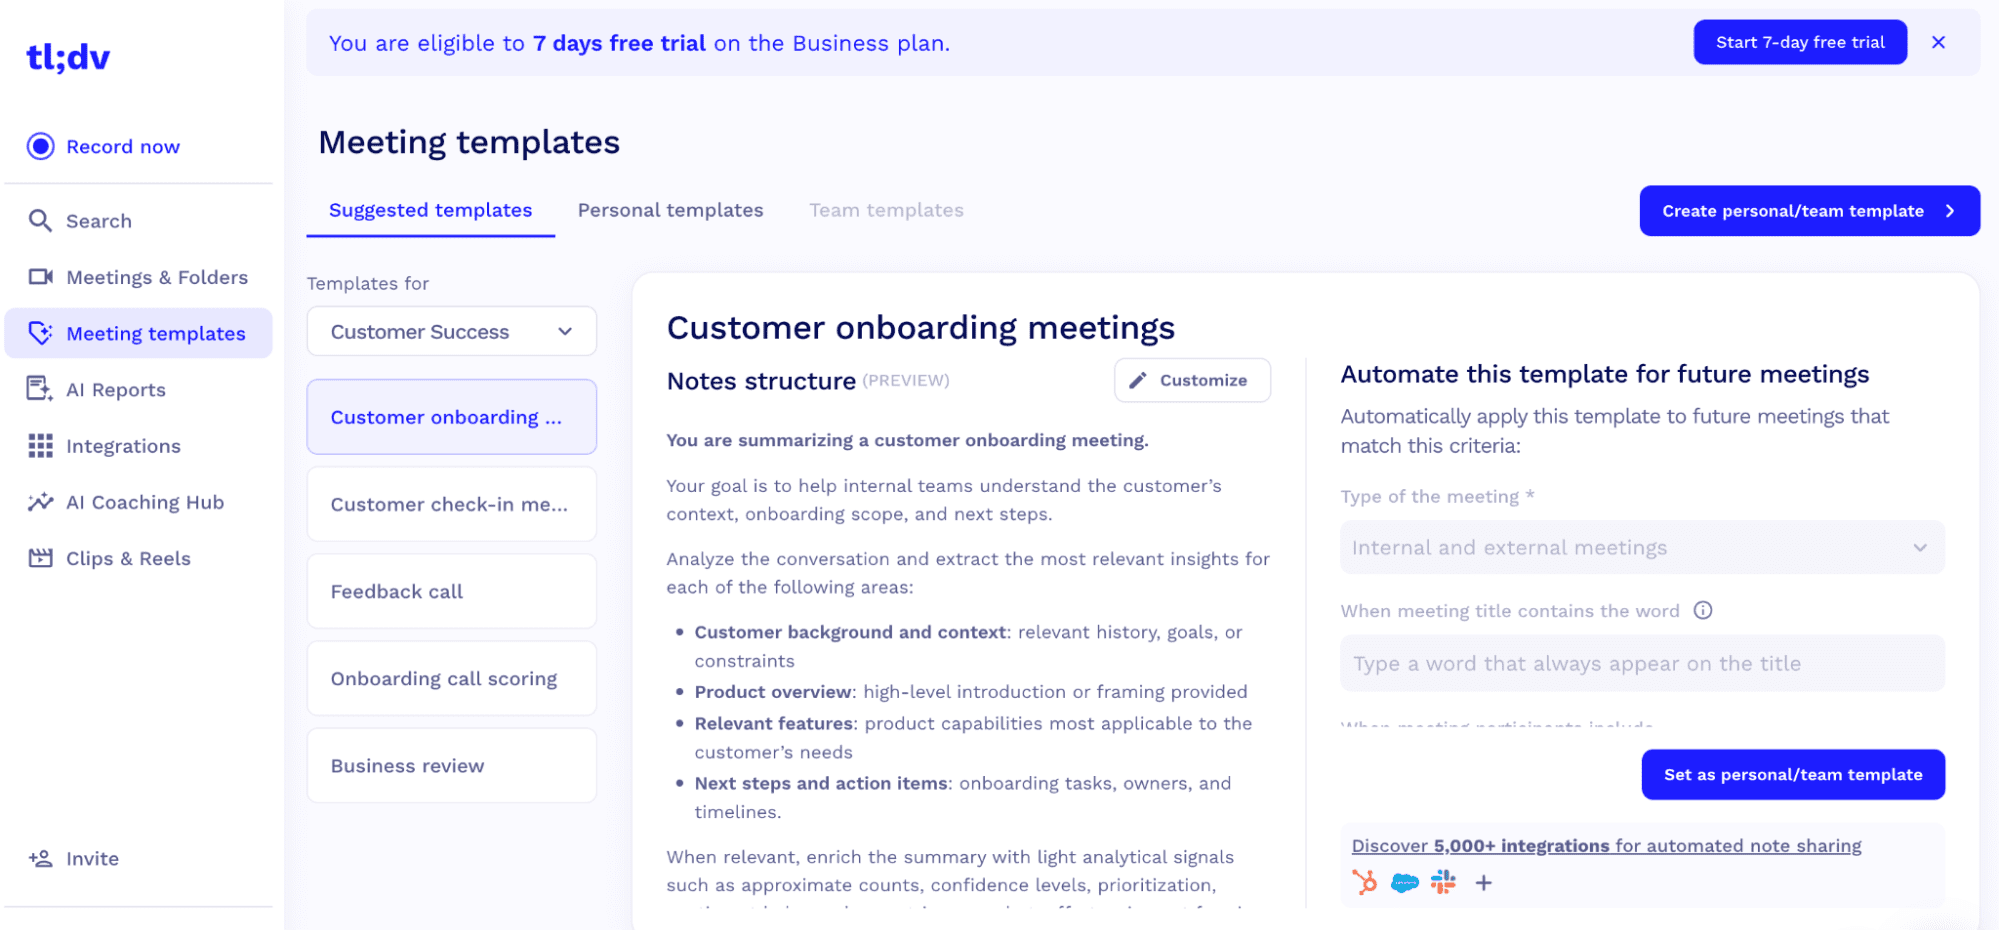Open Clips & Reels icon
1999x931 pixels.
[x=40, y=558]
